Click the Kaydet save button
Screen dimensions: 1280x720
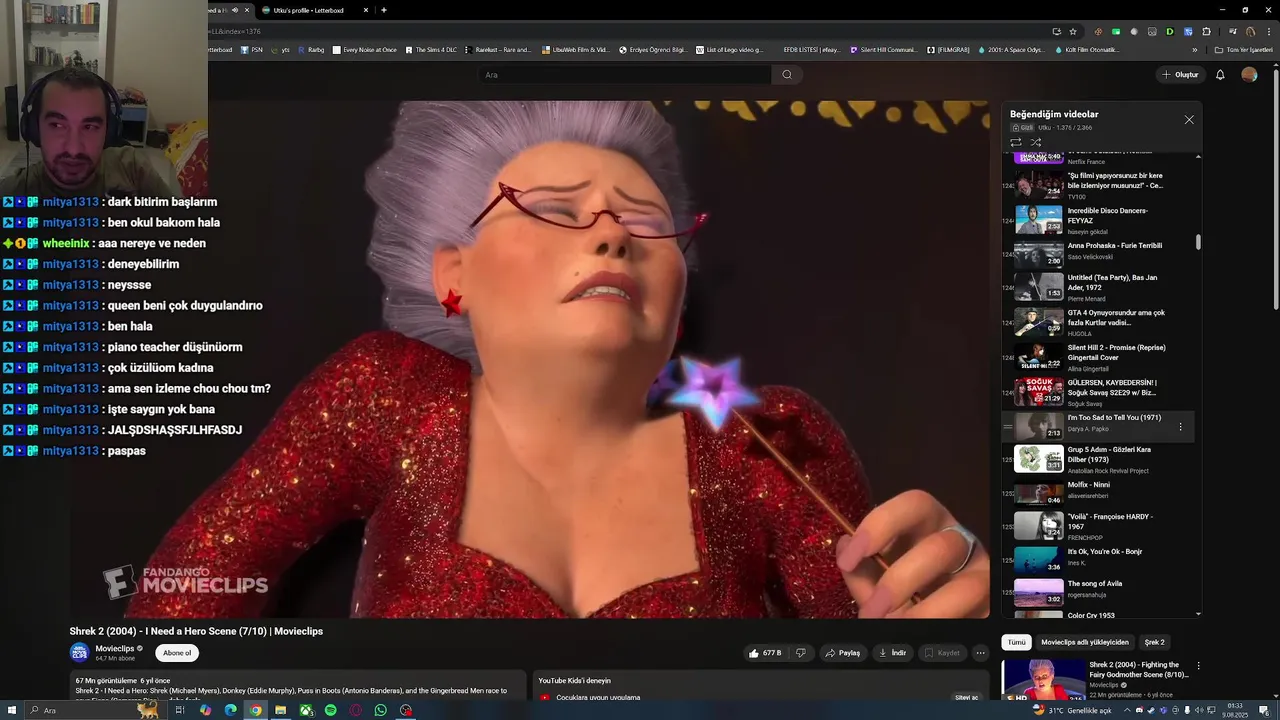click(x=941, y=653)
